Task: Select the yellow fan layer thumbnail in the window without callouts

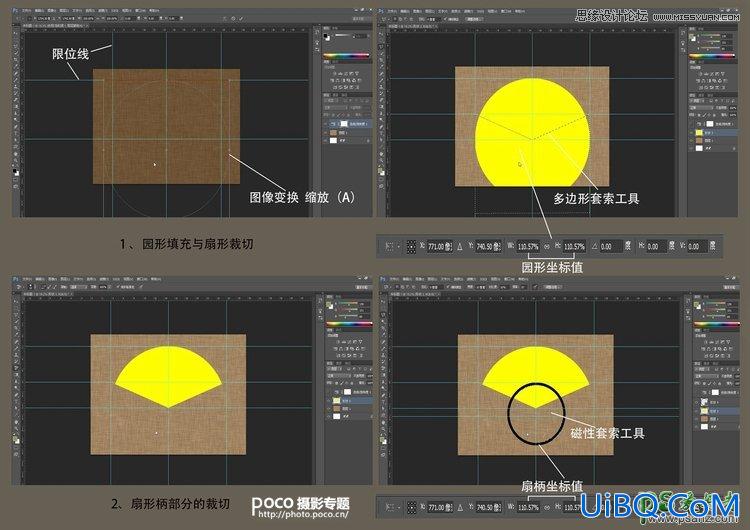Action: pos(336,400)
